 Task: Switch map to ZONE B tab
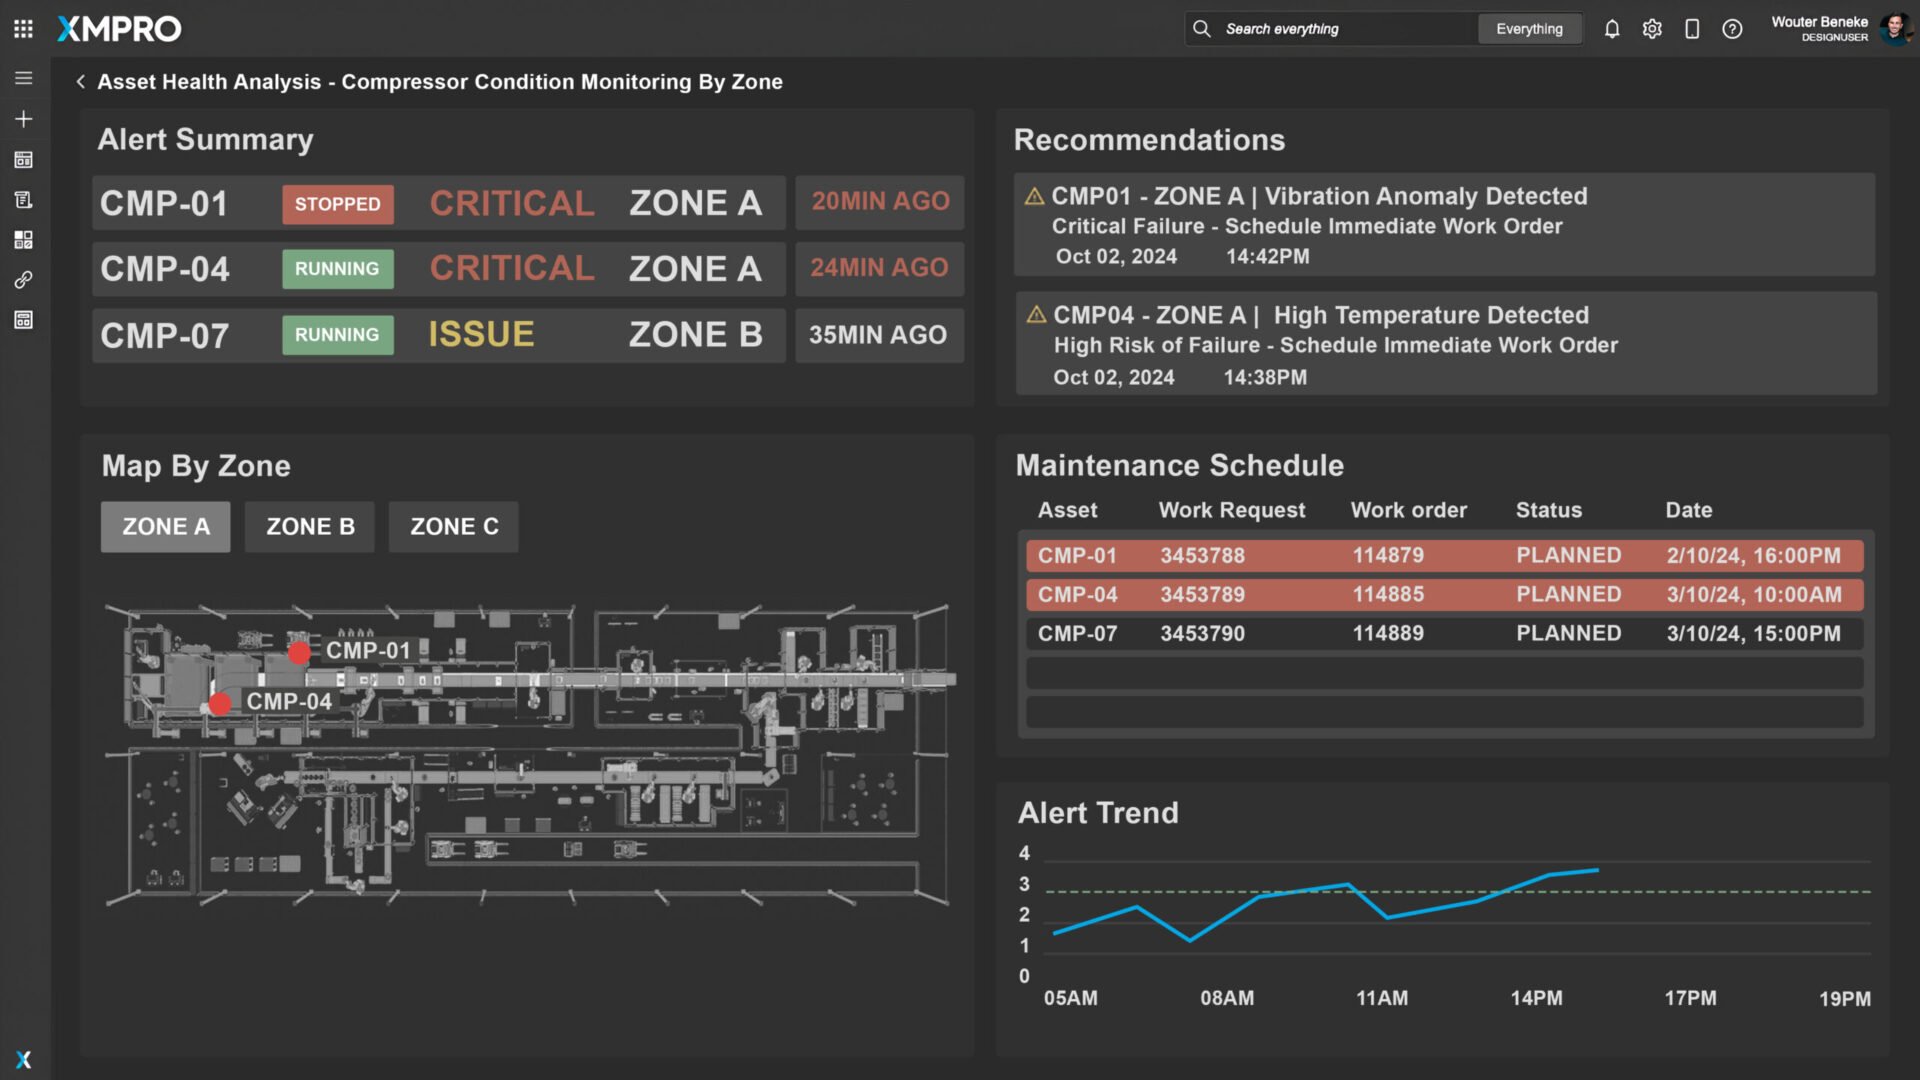(310, 527)
